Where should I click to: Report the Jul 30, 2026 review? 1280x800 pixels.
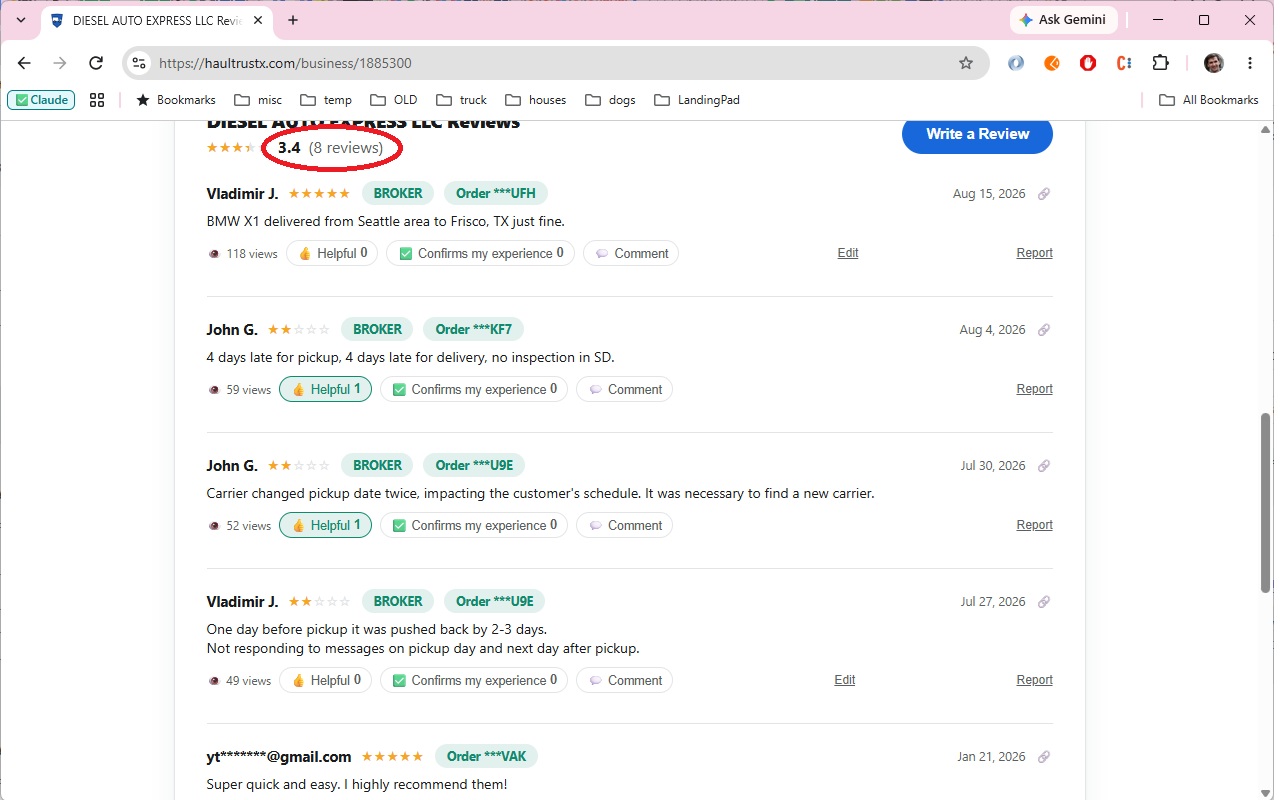click(x=1034, y=525)
